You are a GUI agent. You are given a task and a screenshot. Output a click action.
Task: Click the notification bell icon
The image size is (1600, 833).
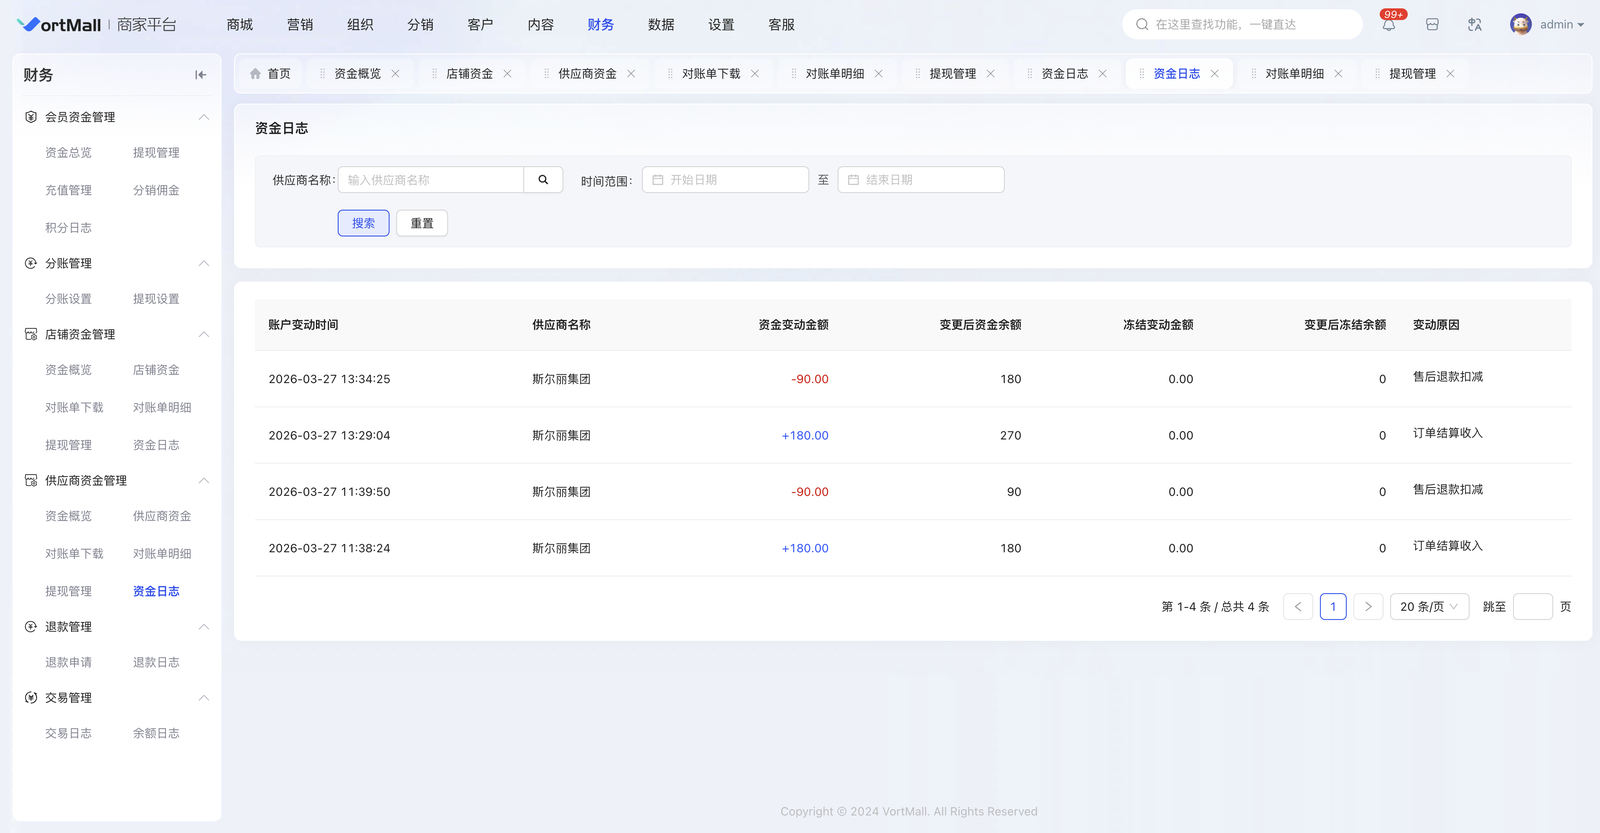point(1389,25)
